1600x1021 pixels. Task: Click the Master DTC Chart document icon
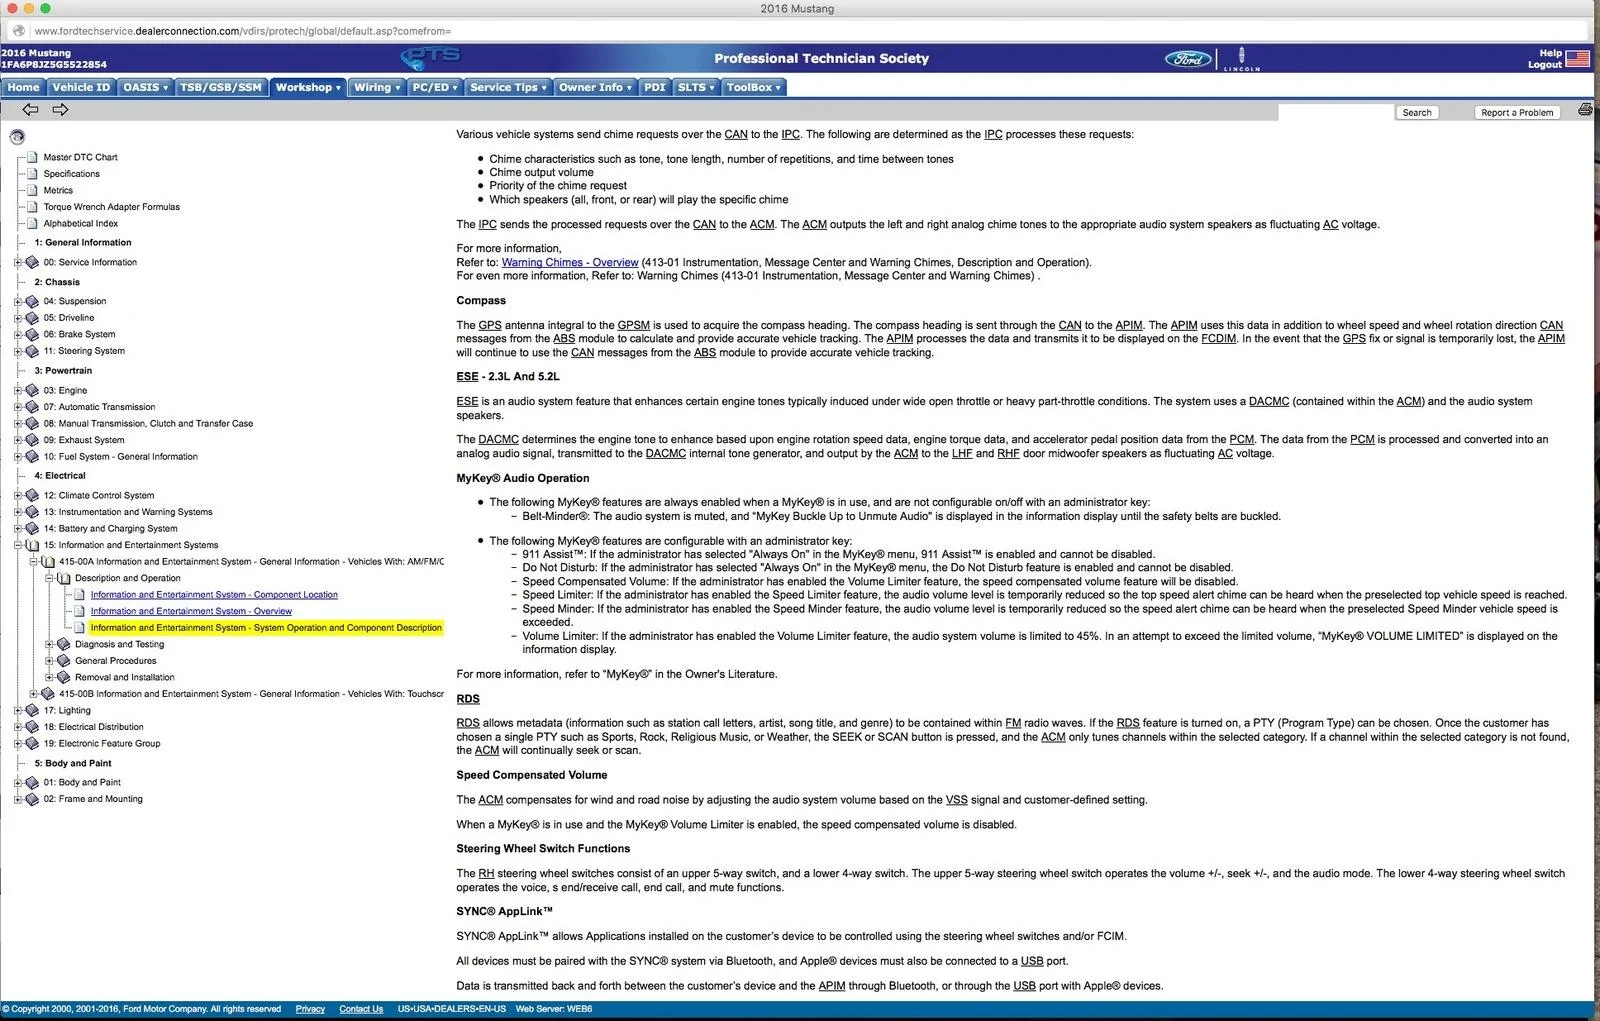pyautogui.click(x=33, y=157)
